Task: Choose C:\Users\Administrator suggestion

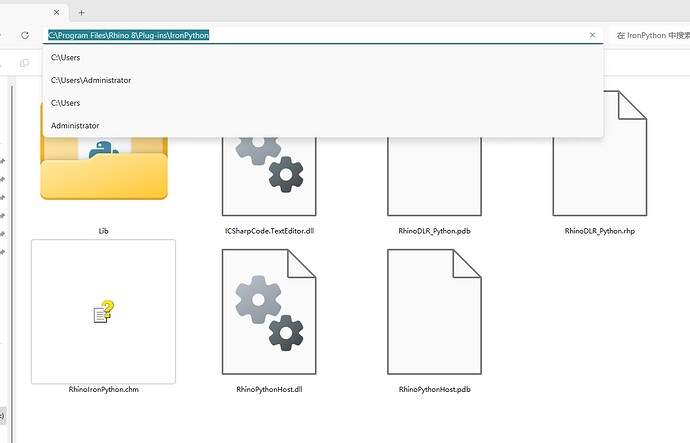Action: pos(323,80)
